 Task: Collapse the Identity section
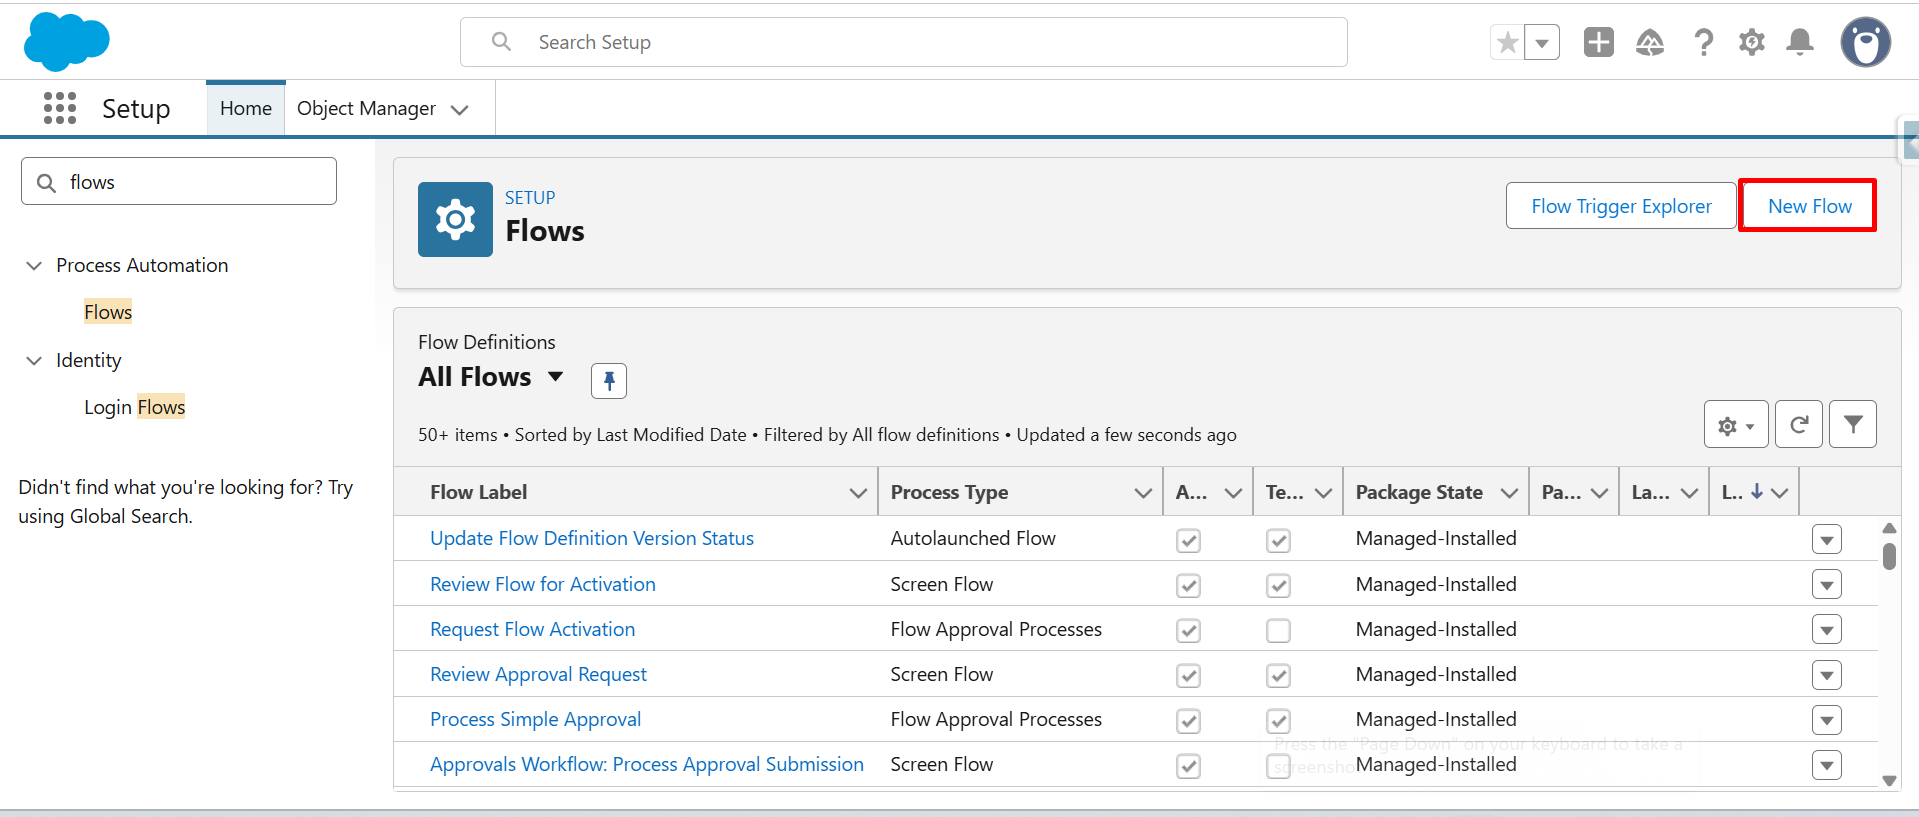click(x=34, y=360)
